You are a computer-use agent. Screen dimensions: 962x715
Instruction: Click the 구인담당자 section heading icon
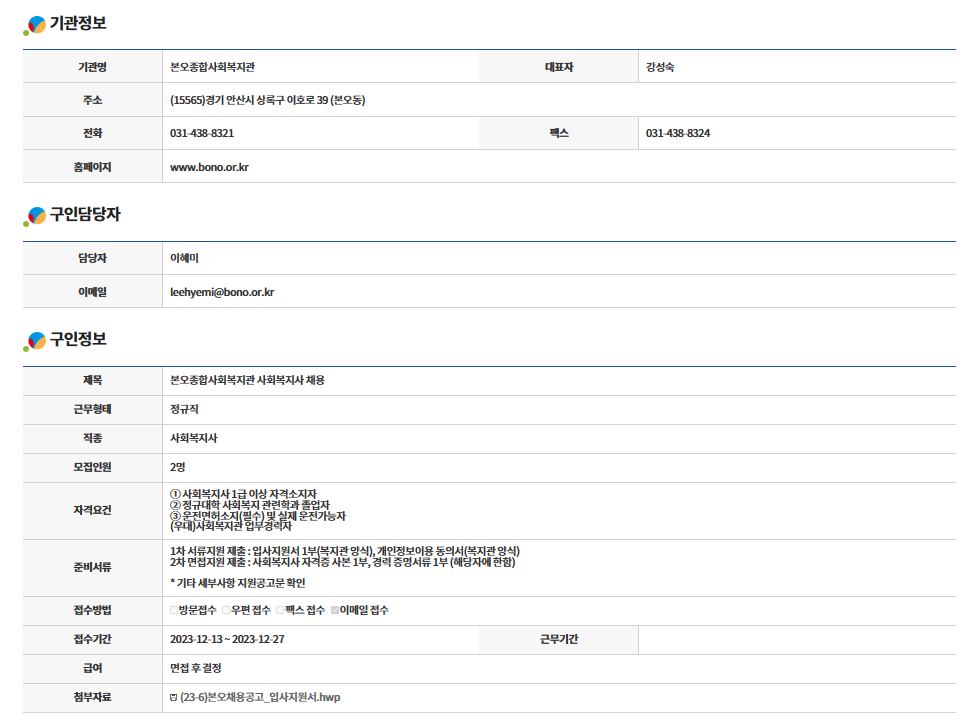click(x=35, y=216)
